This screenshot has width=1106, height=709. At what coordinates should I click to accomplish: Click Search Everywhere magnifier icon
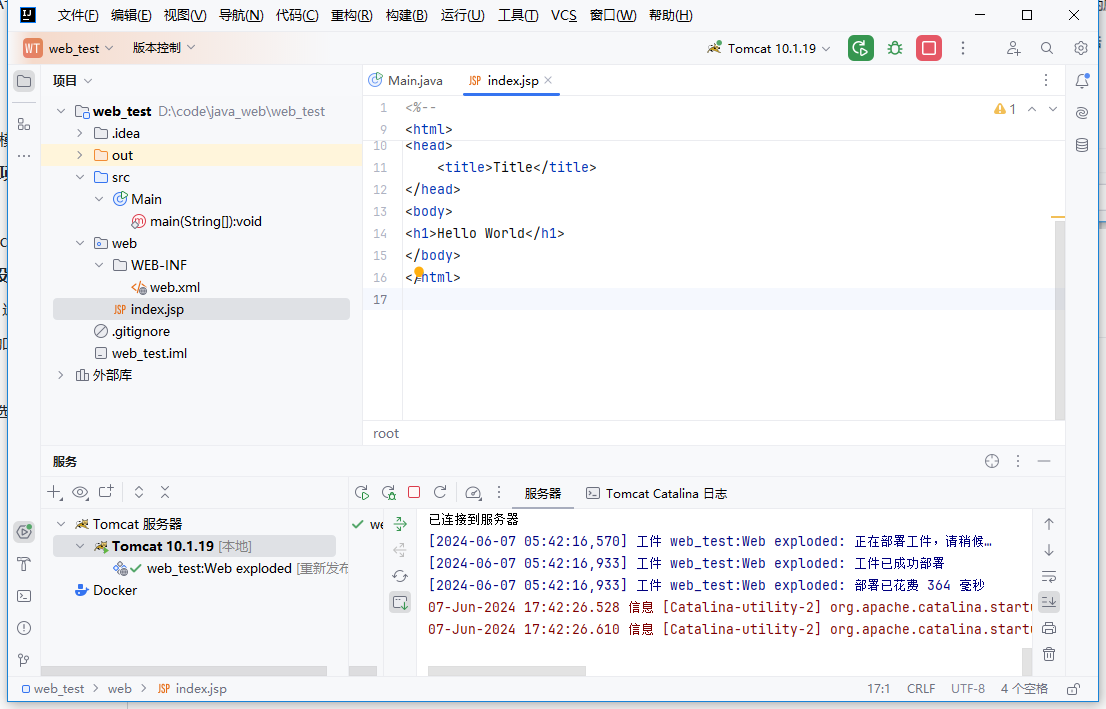point(1047,48)
